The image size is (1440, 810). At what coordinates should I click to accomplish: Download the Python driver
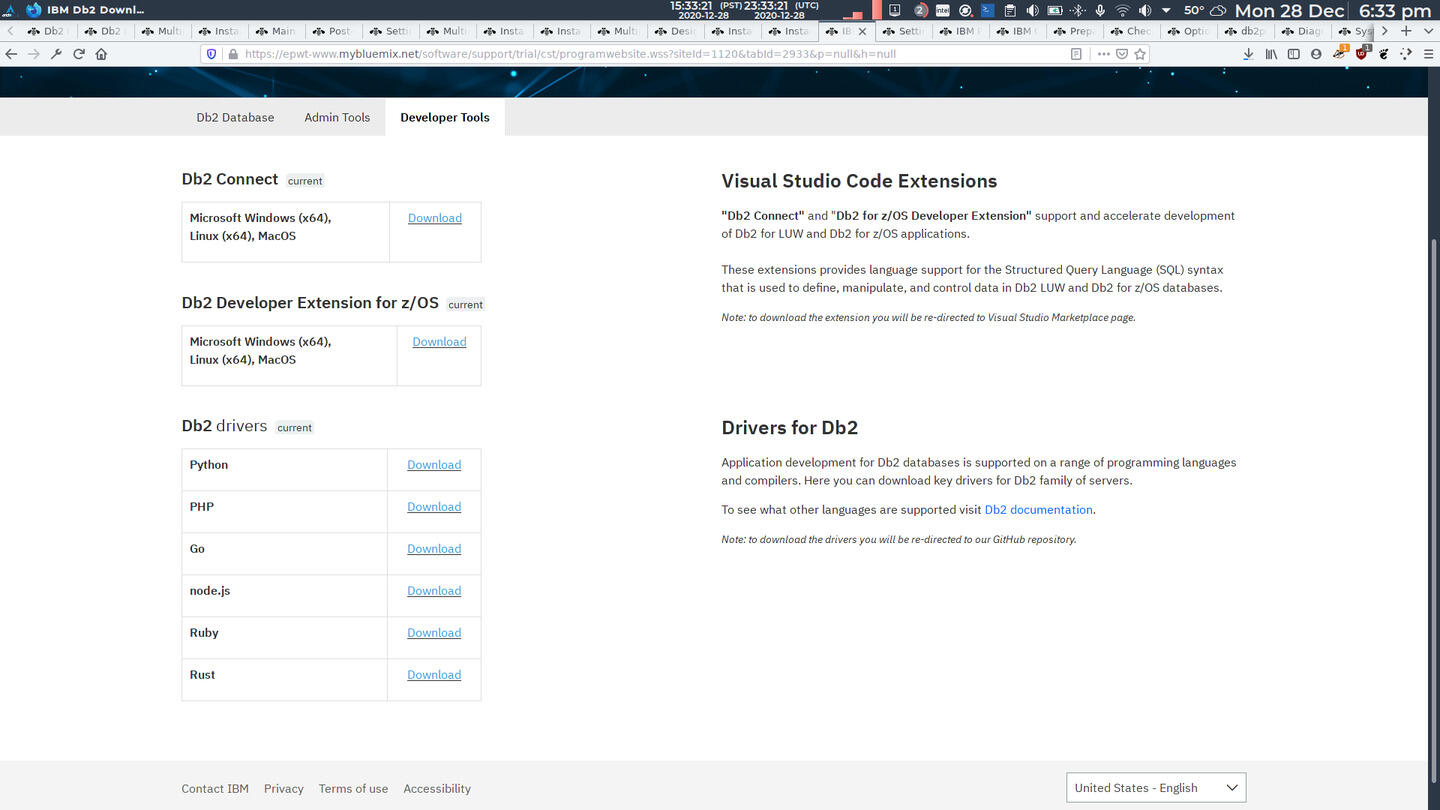tap(434, 465)
